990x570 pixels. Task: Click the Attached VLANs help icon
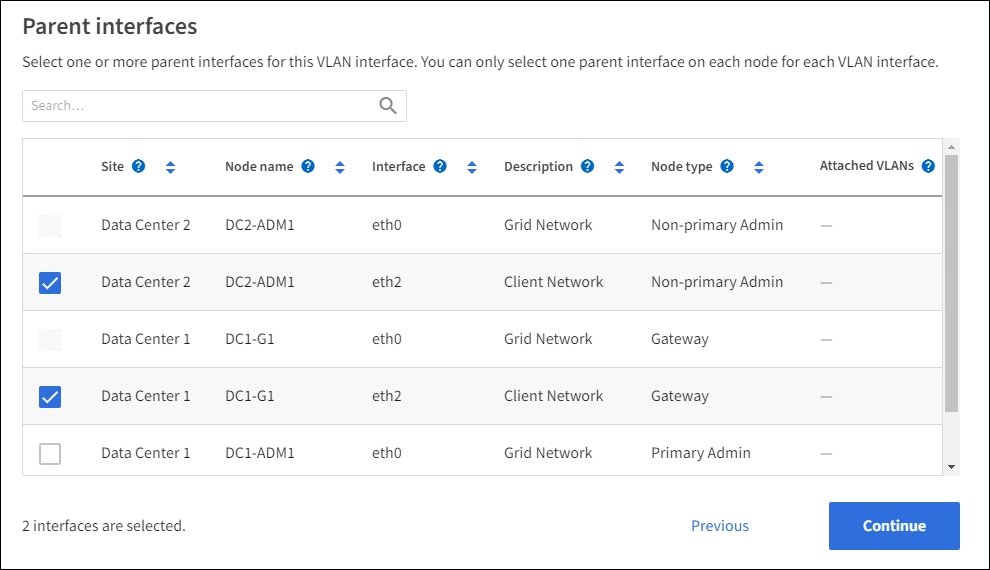pyautogui.click(x=928, y=167)
